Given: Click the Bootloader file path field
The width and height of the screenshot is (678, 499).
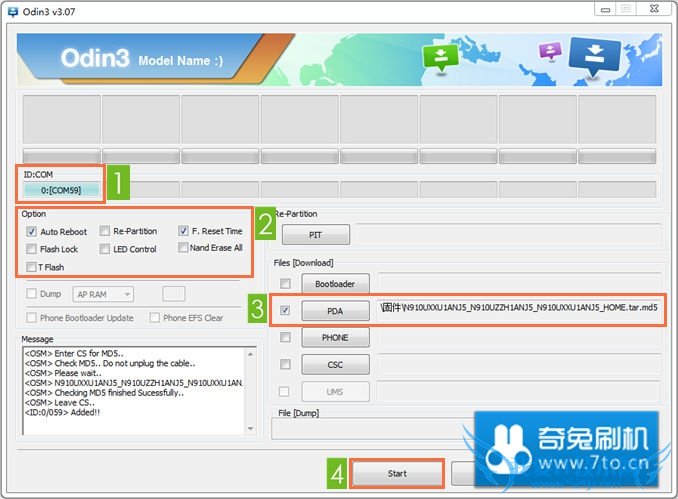Looking at the screenshot, I should tap(519, 283).
